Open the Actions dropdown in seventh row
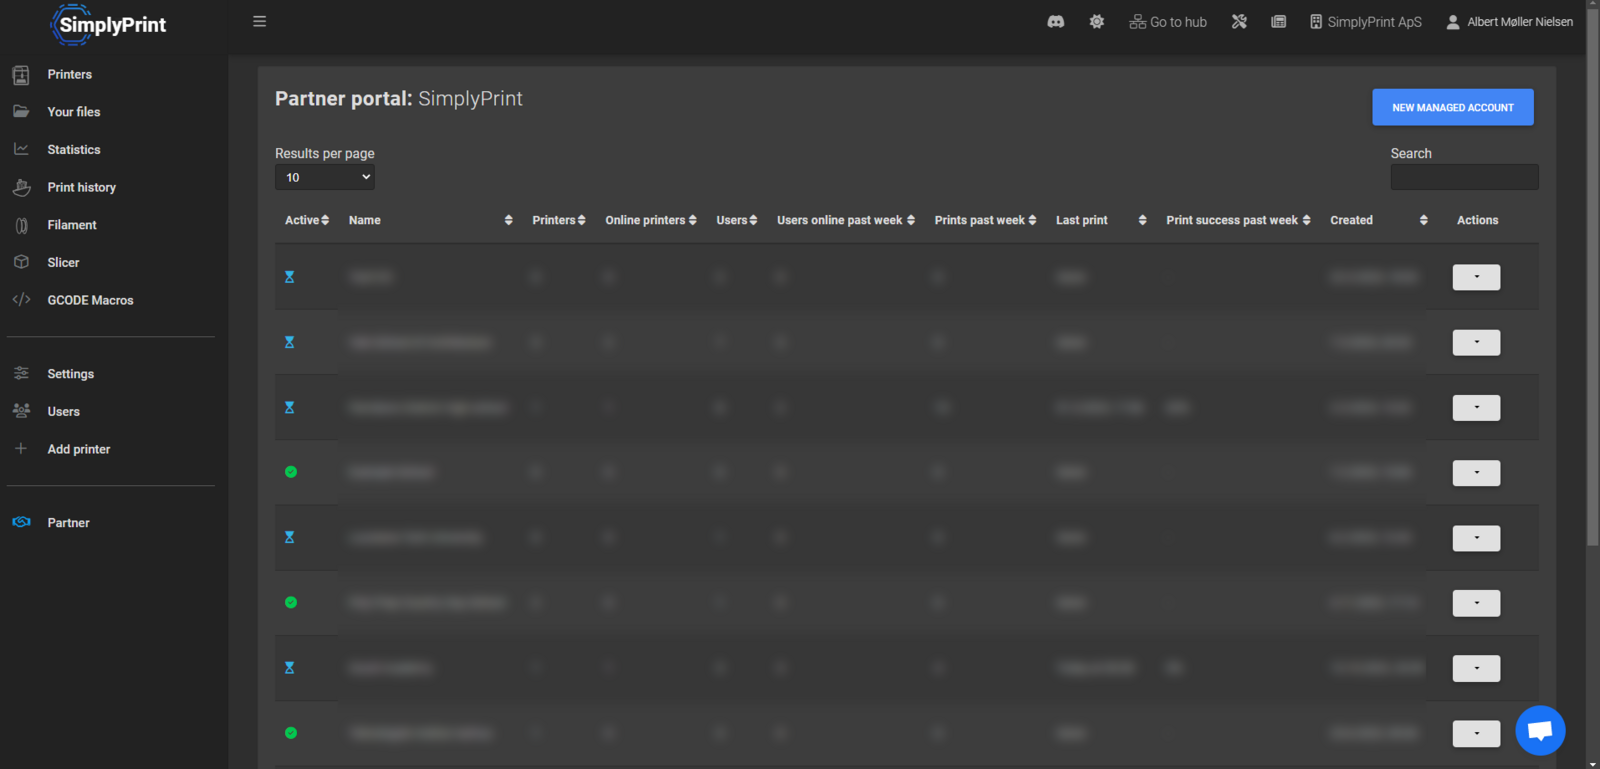 1476,668
